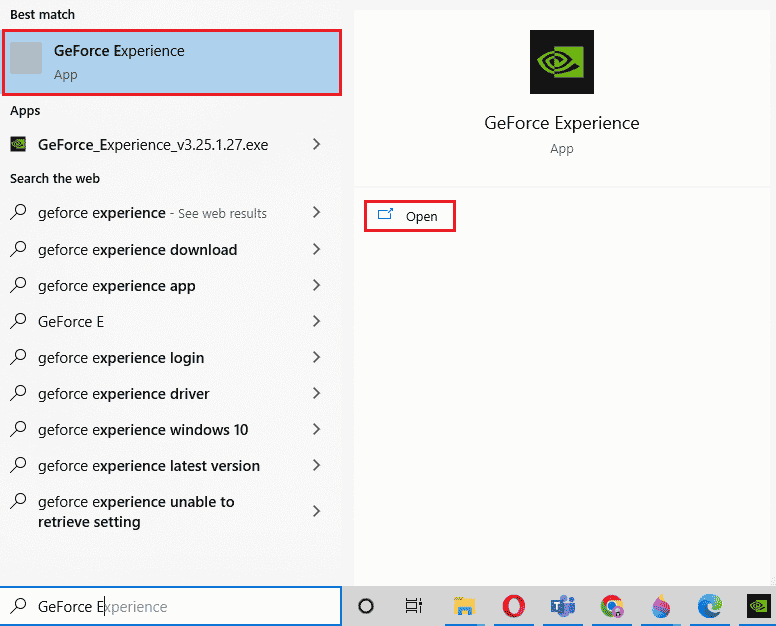Click the Open button for GeForce Experience
Viewport: 776px width, 626px height.
coord(410,216)
